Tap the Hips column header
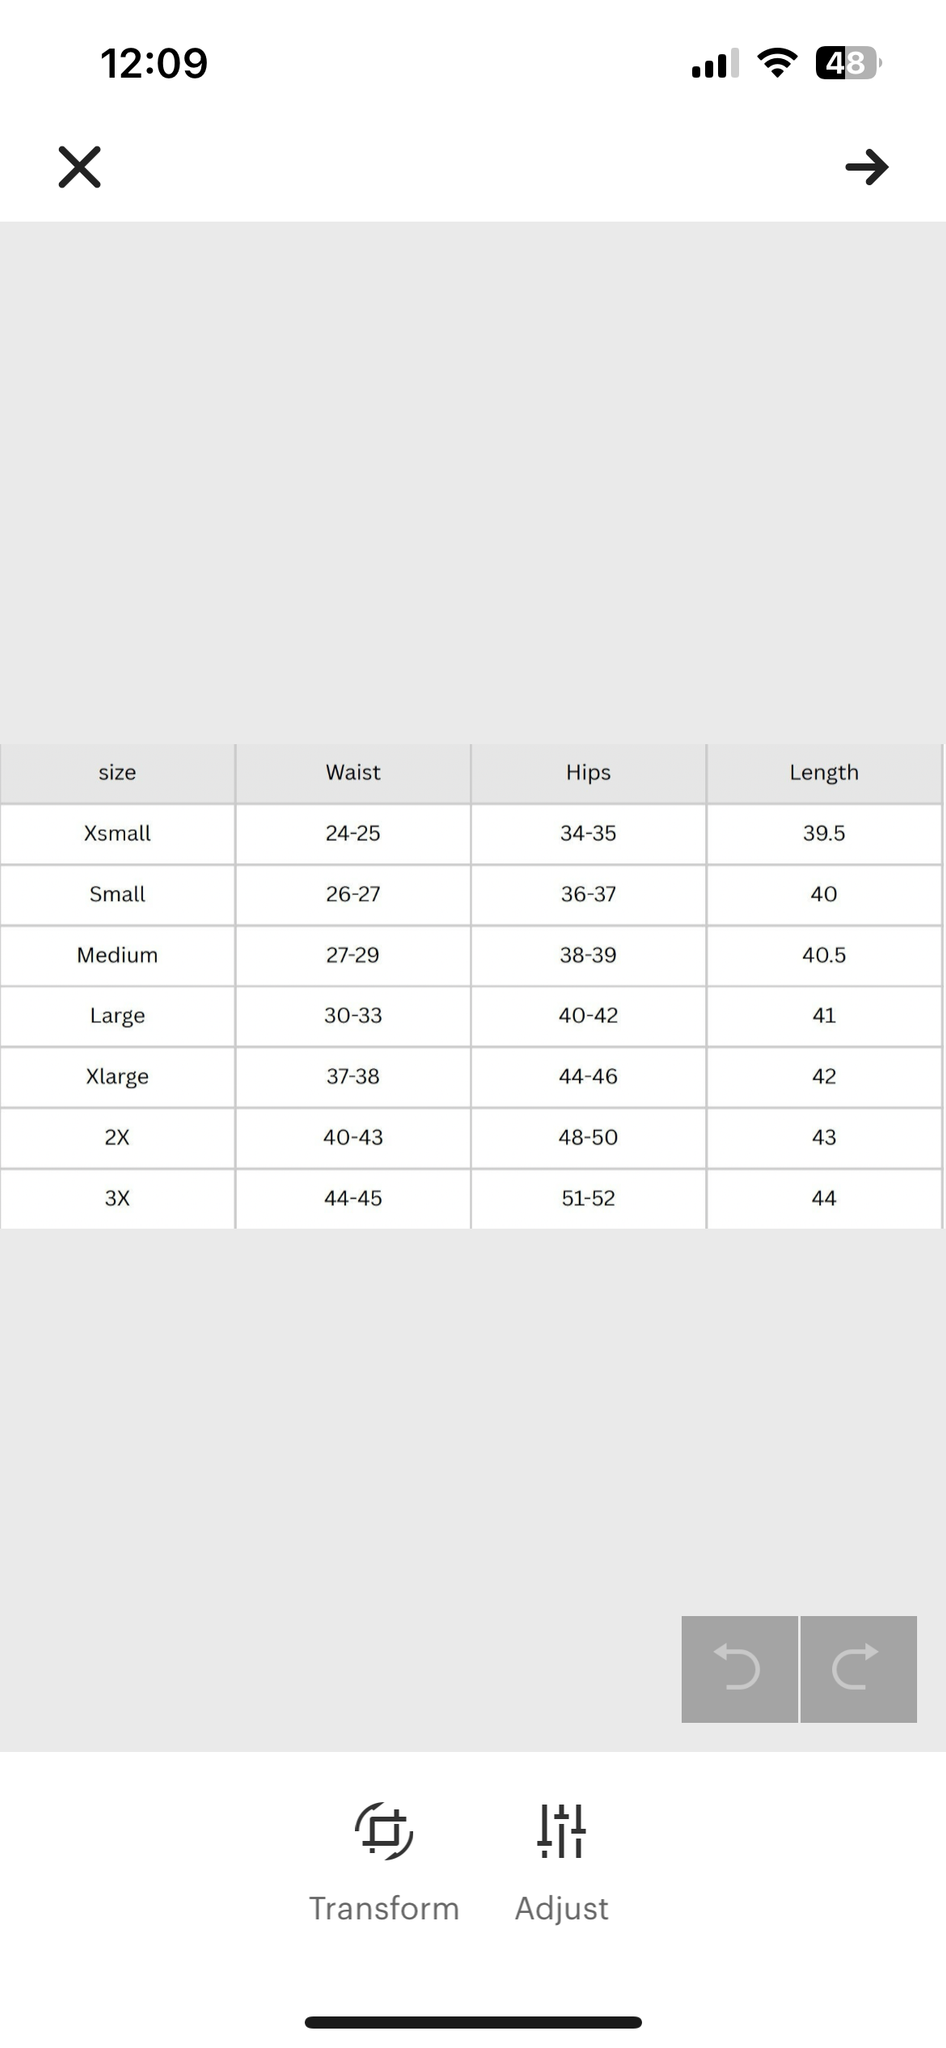Screen dimensions: 946x2048 pyautogui.click(x=588, y=772)
